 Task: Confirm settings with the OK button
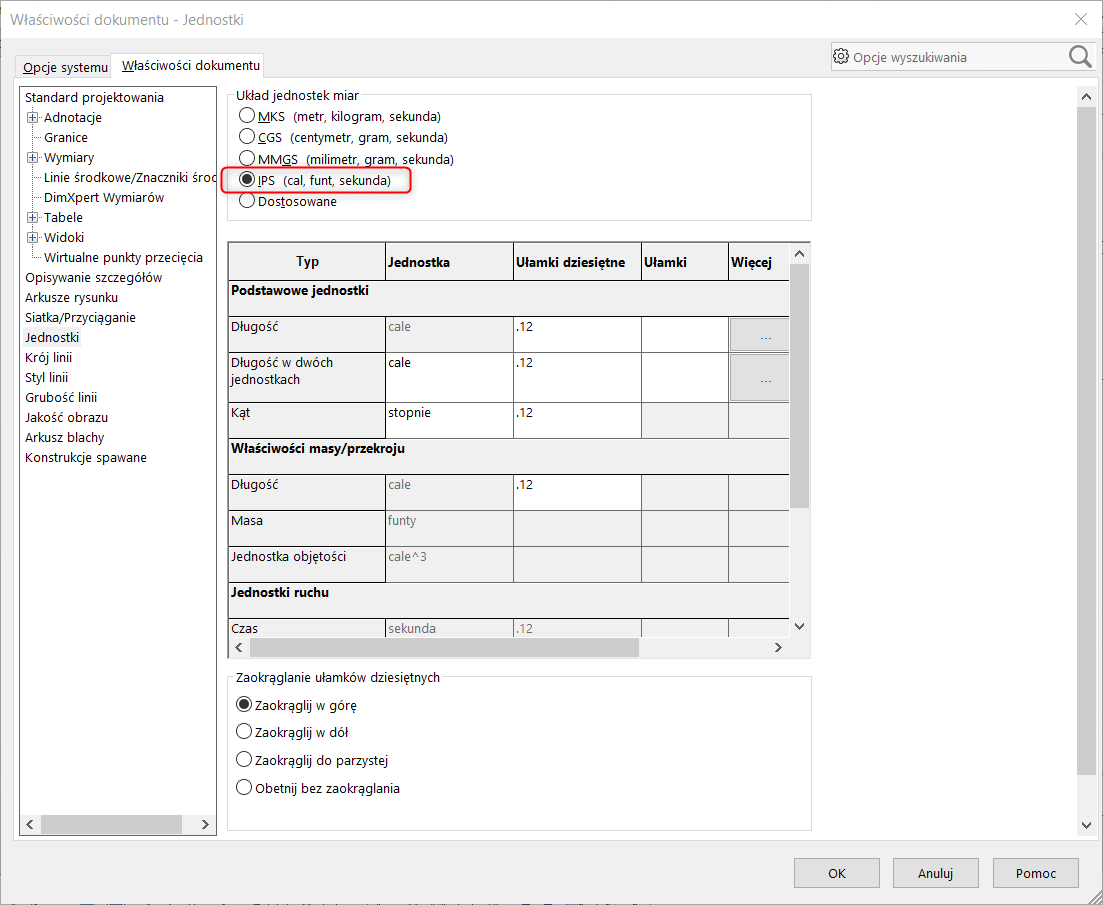[836, 872]
